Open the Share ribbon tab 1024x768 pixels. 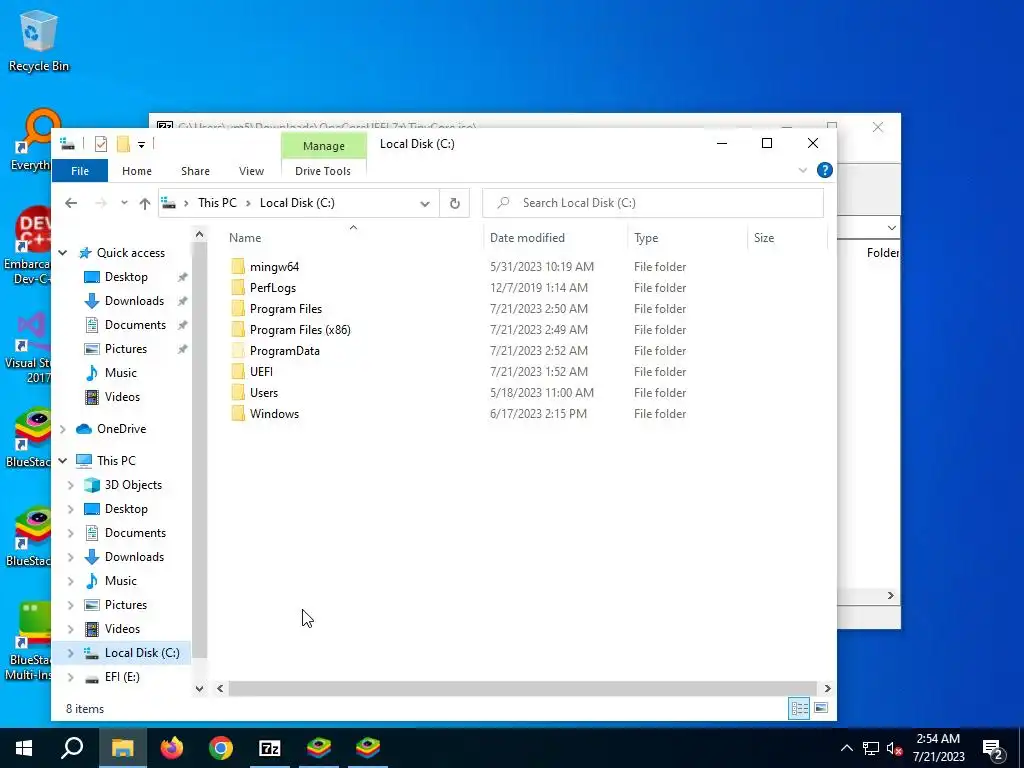pos(195,171)
